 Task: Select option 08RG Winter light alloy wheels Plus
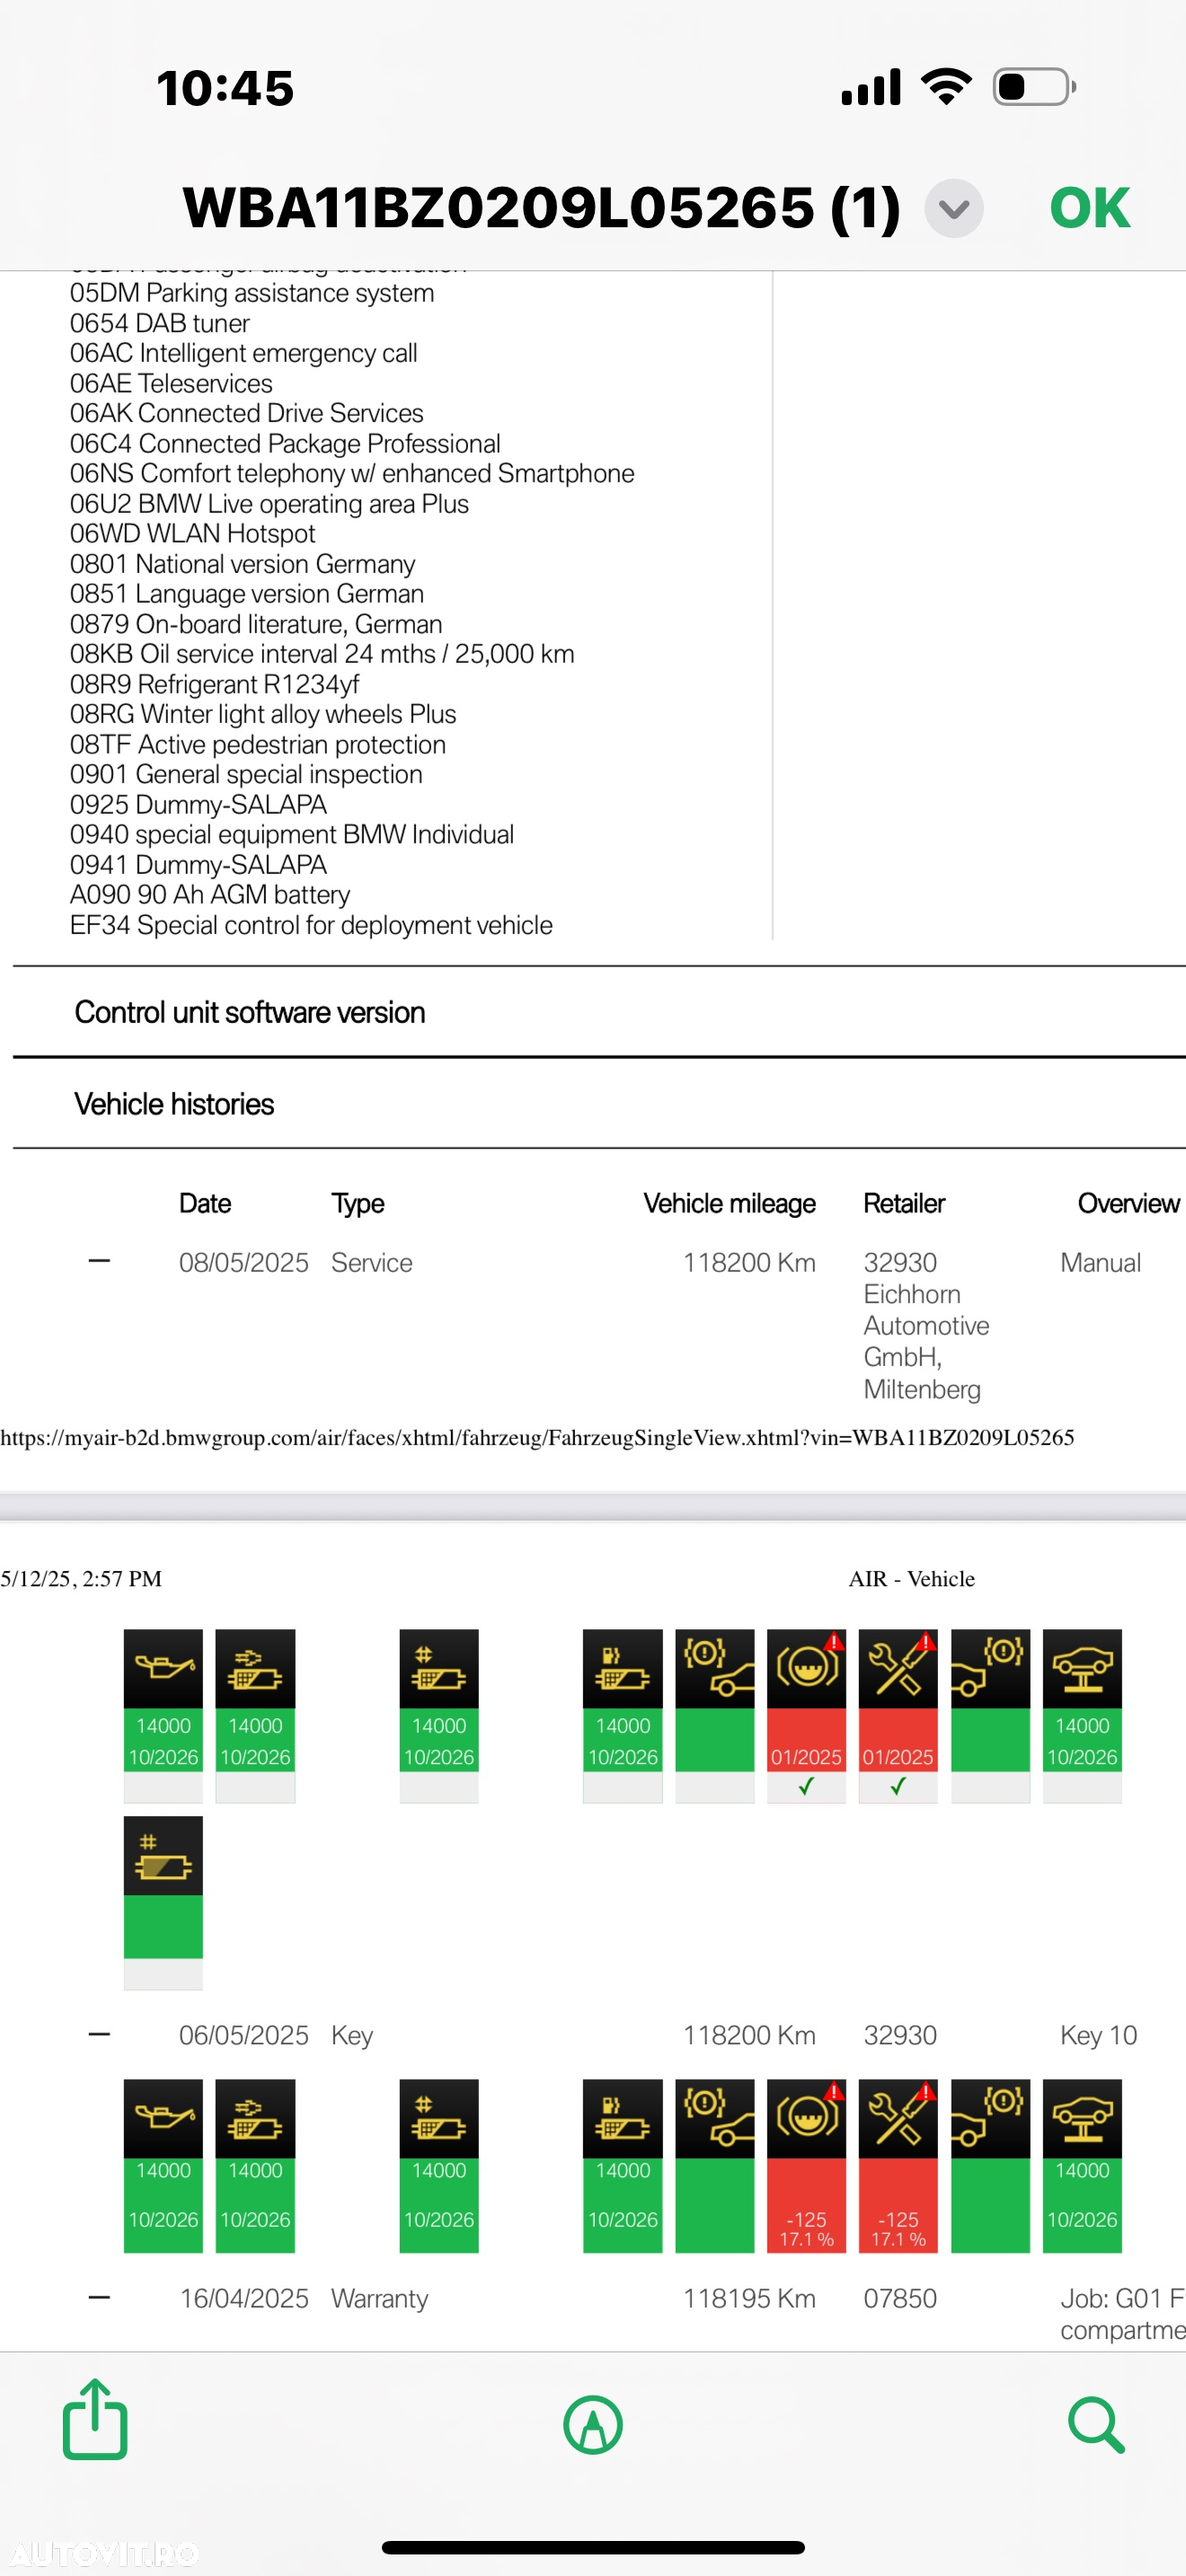[x=263, y=714]
